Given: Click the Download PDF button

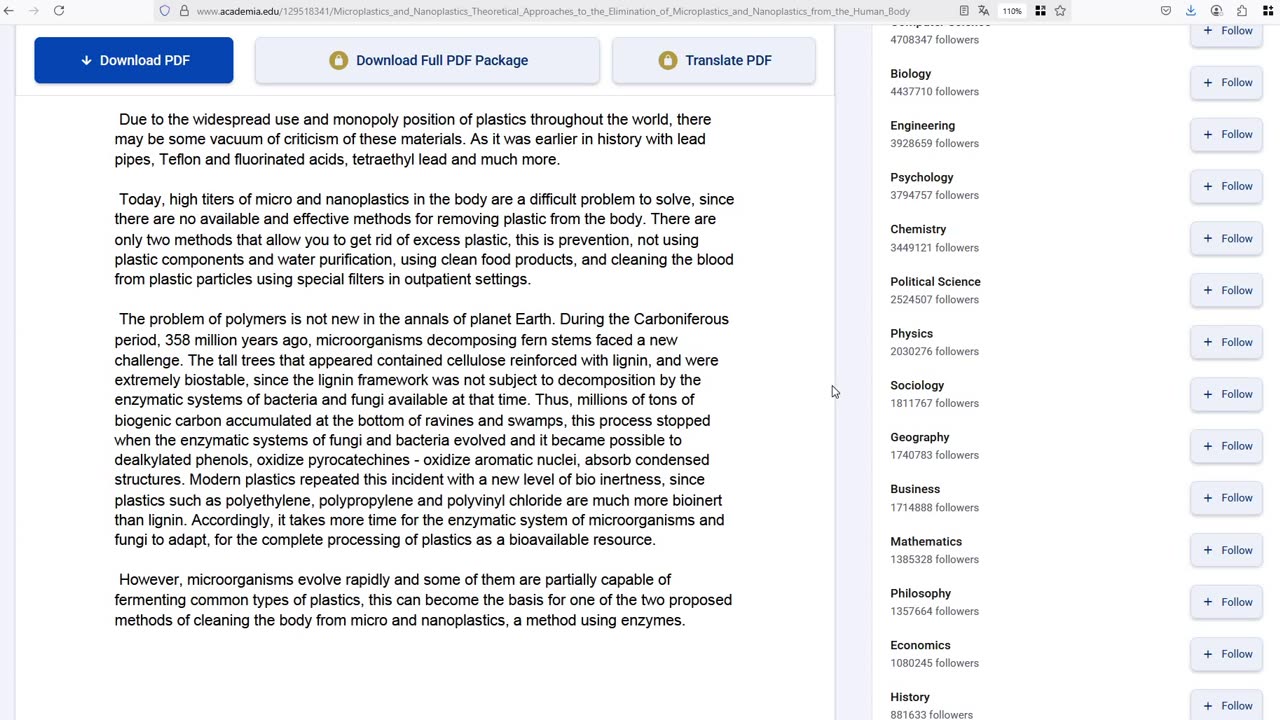Looking at the screenshot, I should pos(134,60).
